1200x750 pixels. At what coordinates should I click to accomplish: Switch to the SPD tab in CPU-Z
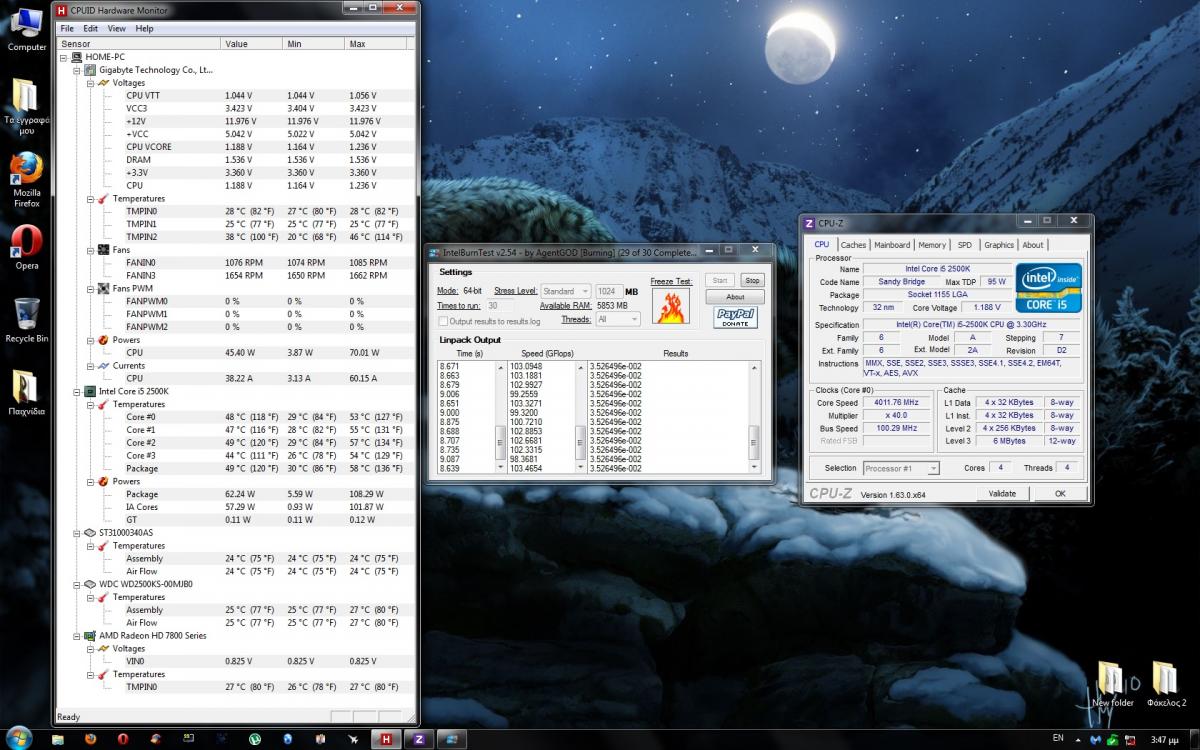click(964, 245)
